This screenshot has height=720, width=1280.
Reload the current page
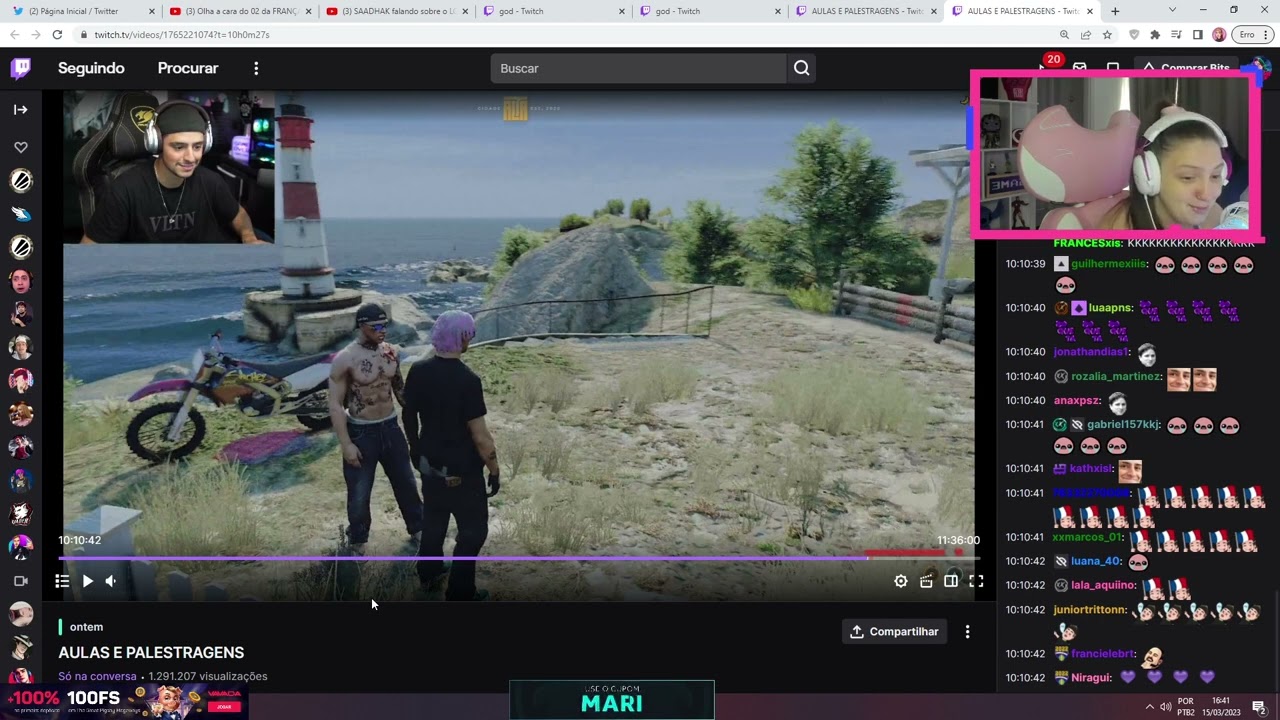[57, 34]
